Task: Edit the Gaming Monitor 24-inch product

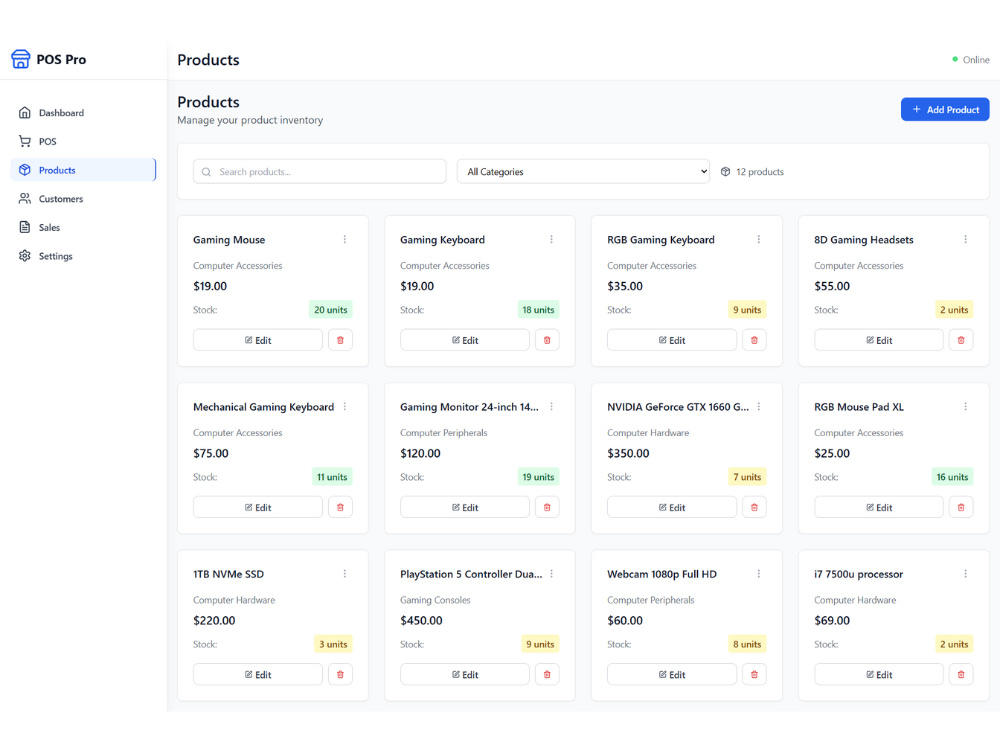Action: coord(465,507)
